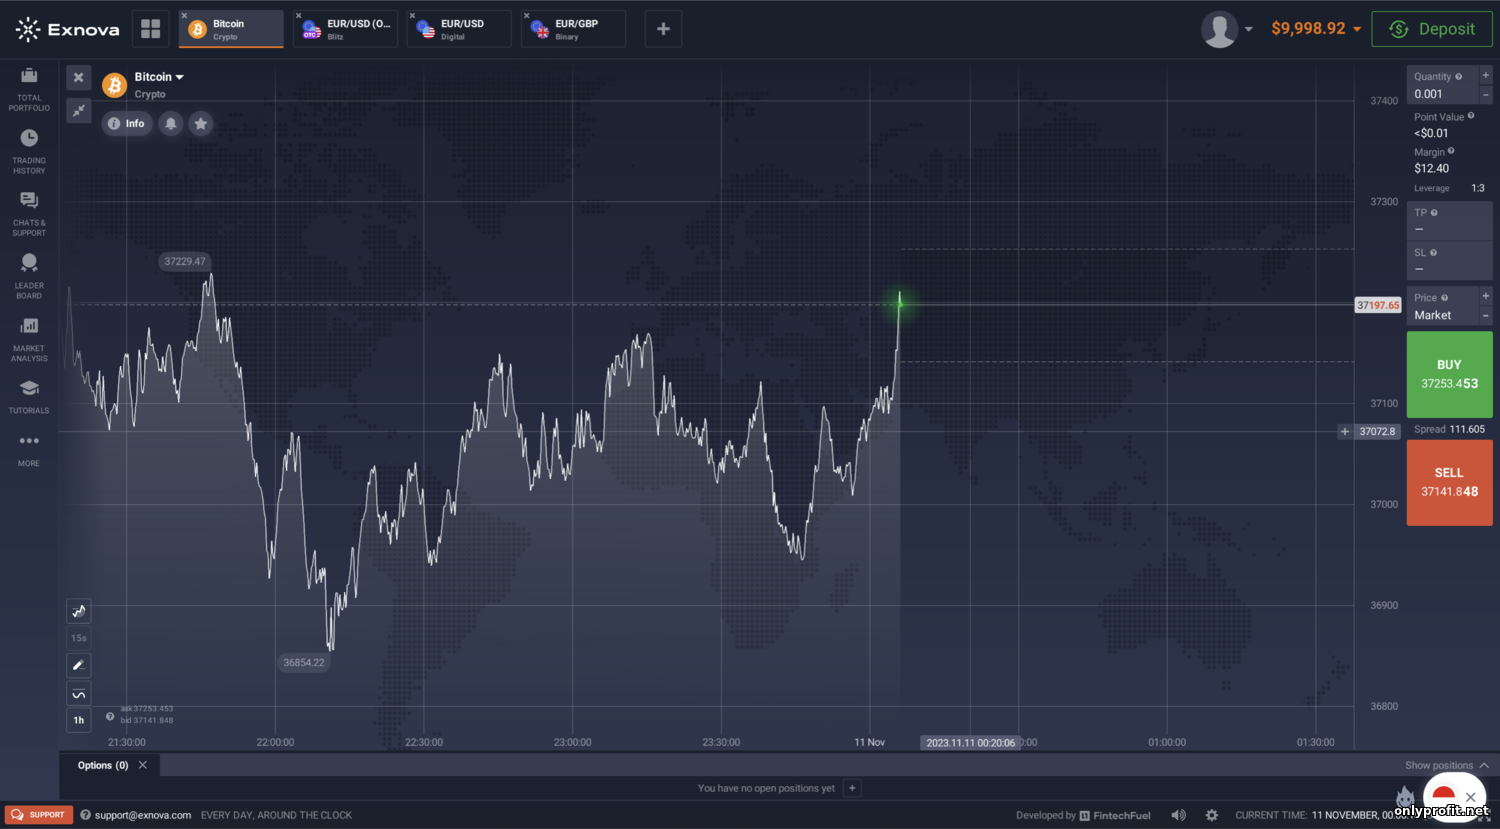Toggle sound with the speaker icon

[x=1179, y=815]
